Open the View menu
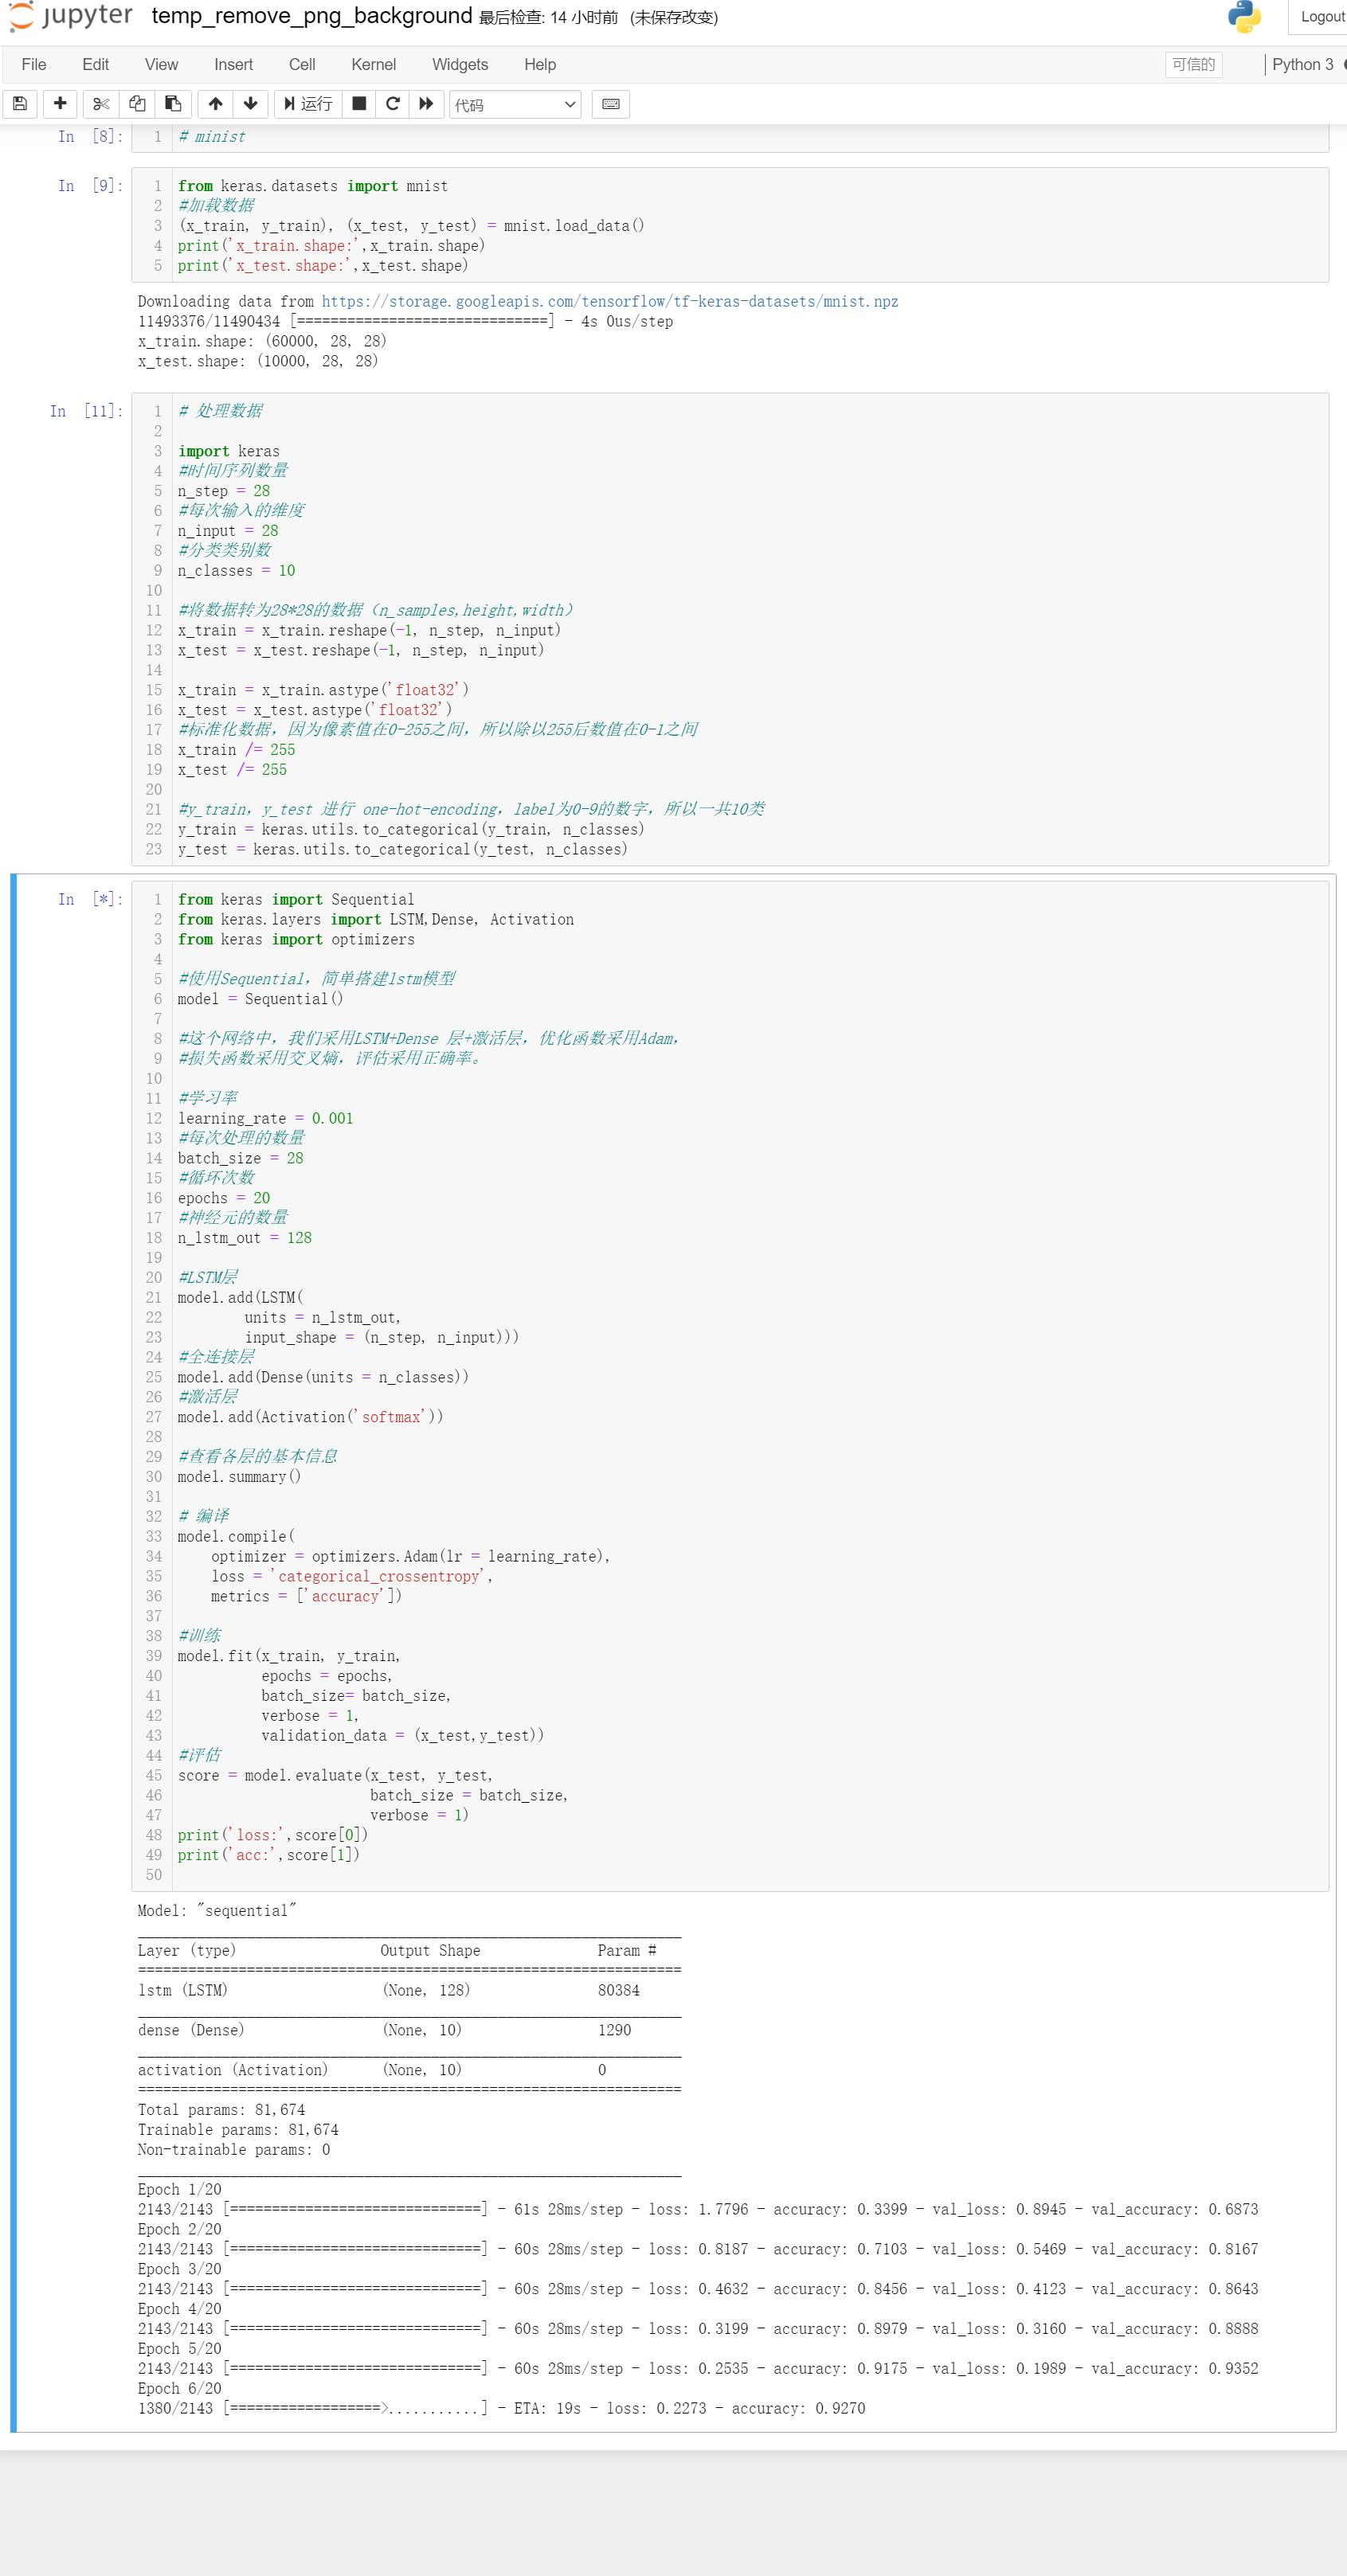Image resolution: width=1347 pixels, height=2576 pixels. pos(161,64)
